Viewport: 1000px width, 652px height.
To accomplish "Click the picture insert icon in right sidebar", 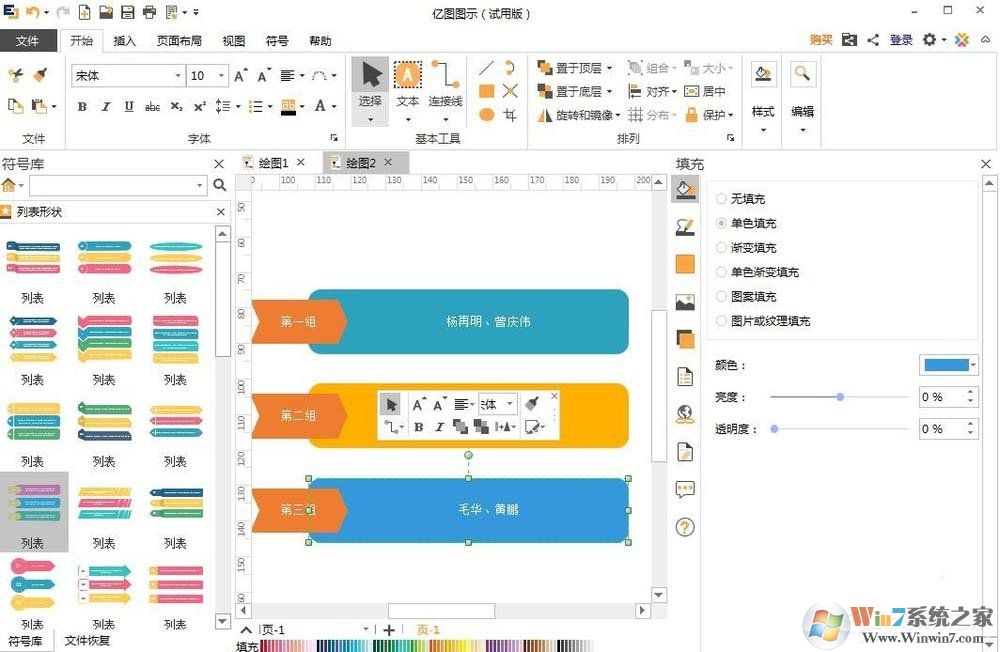I will (x=685, y=301).
